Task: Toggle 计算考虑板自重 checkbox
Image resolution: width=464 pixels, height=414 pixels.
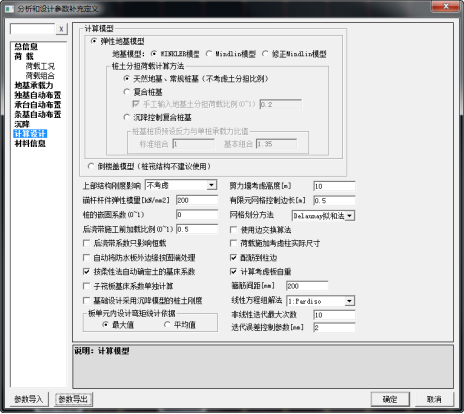Action: coord(261,272)
